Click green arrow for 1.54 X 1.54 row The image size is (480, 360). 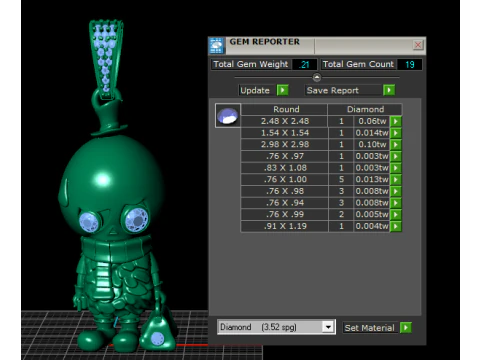tap(395, 133)
